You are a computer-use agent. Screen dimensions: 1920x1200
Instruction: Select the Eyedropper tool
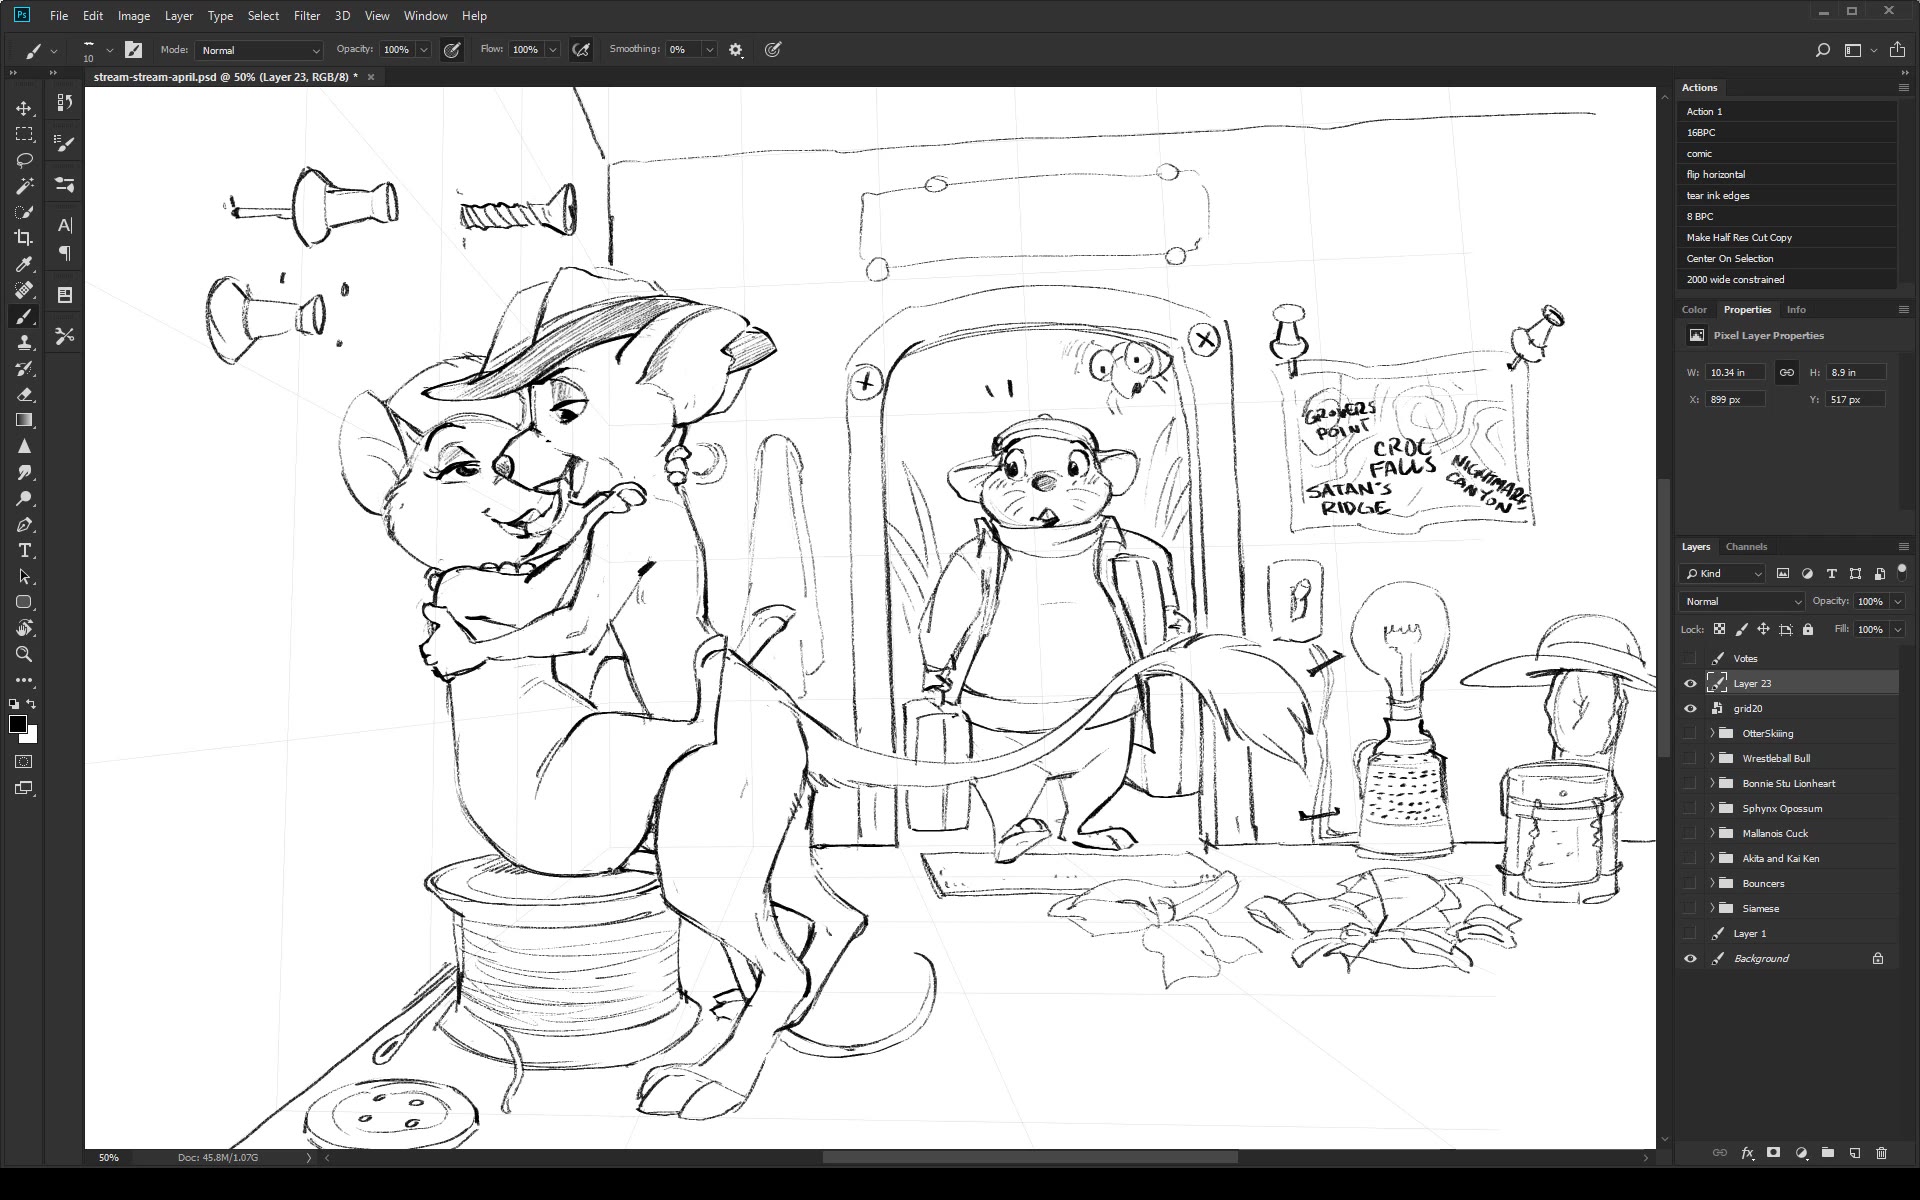pyautogui.click(x=24, y=264)
